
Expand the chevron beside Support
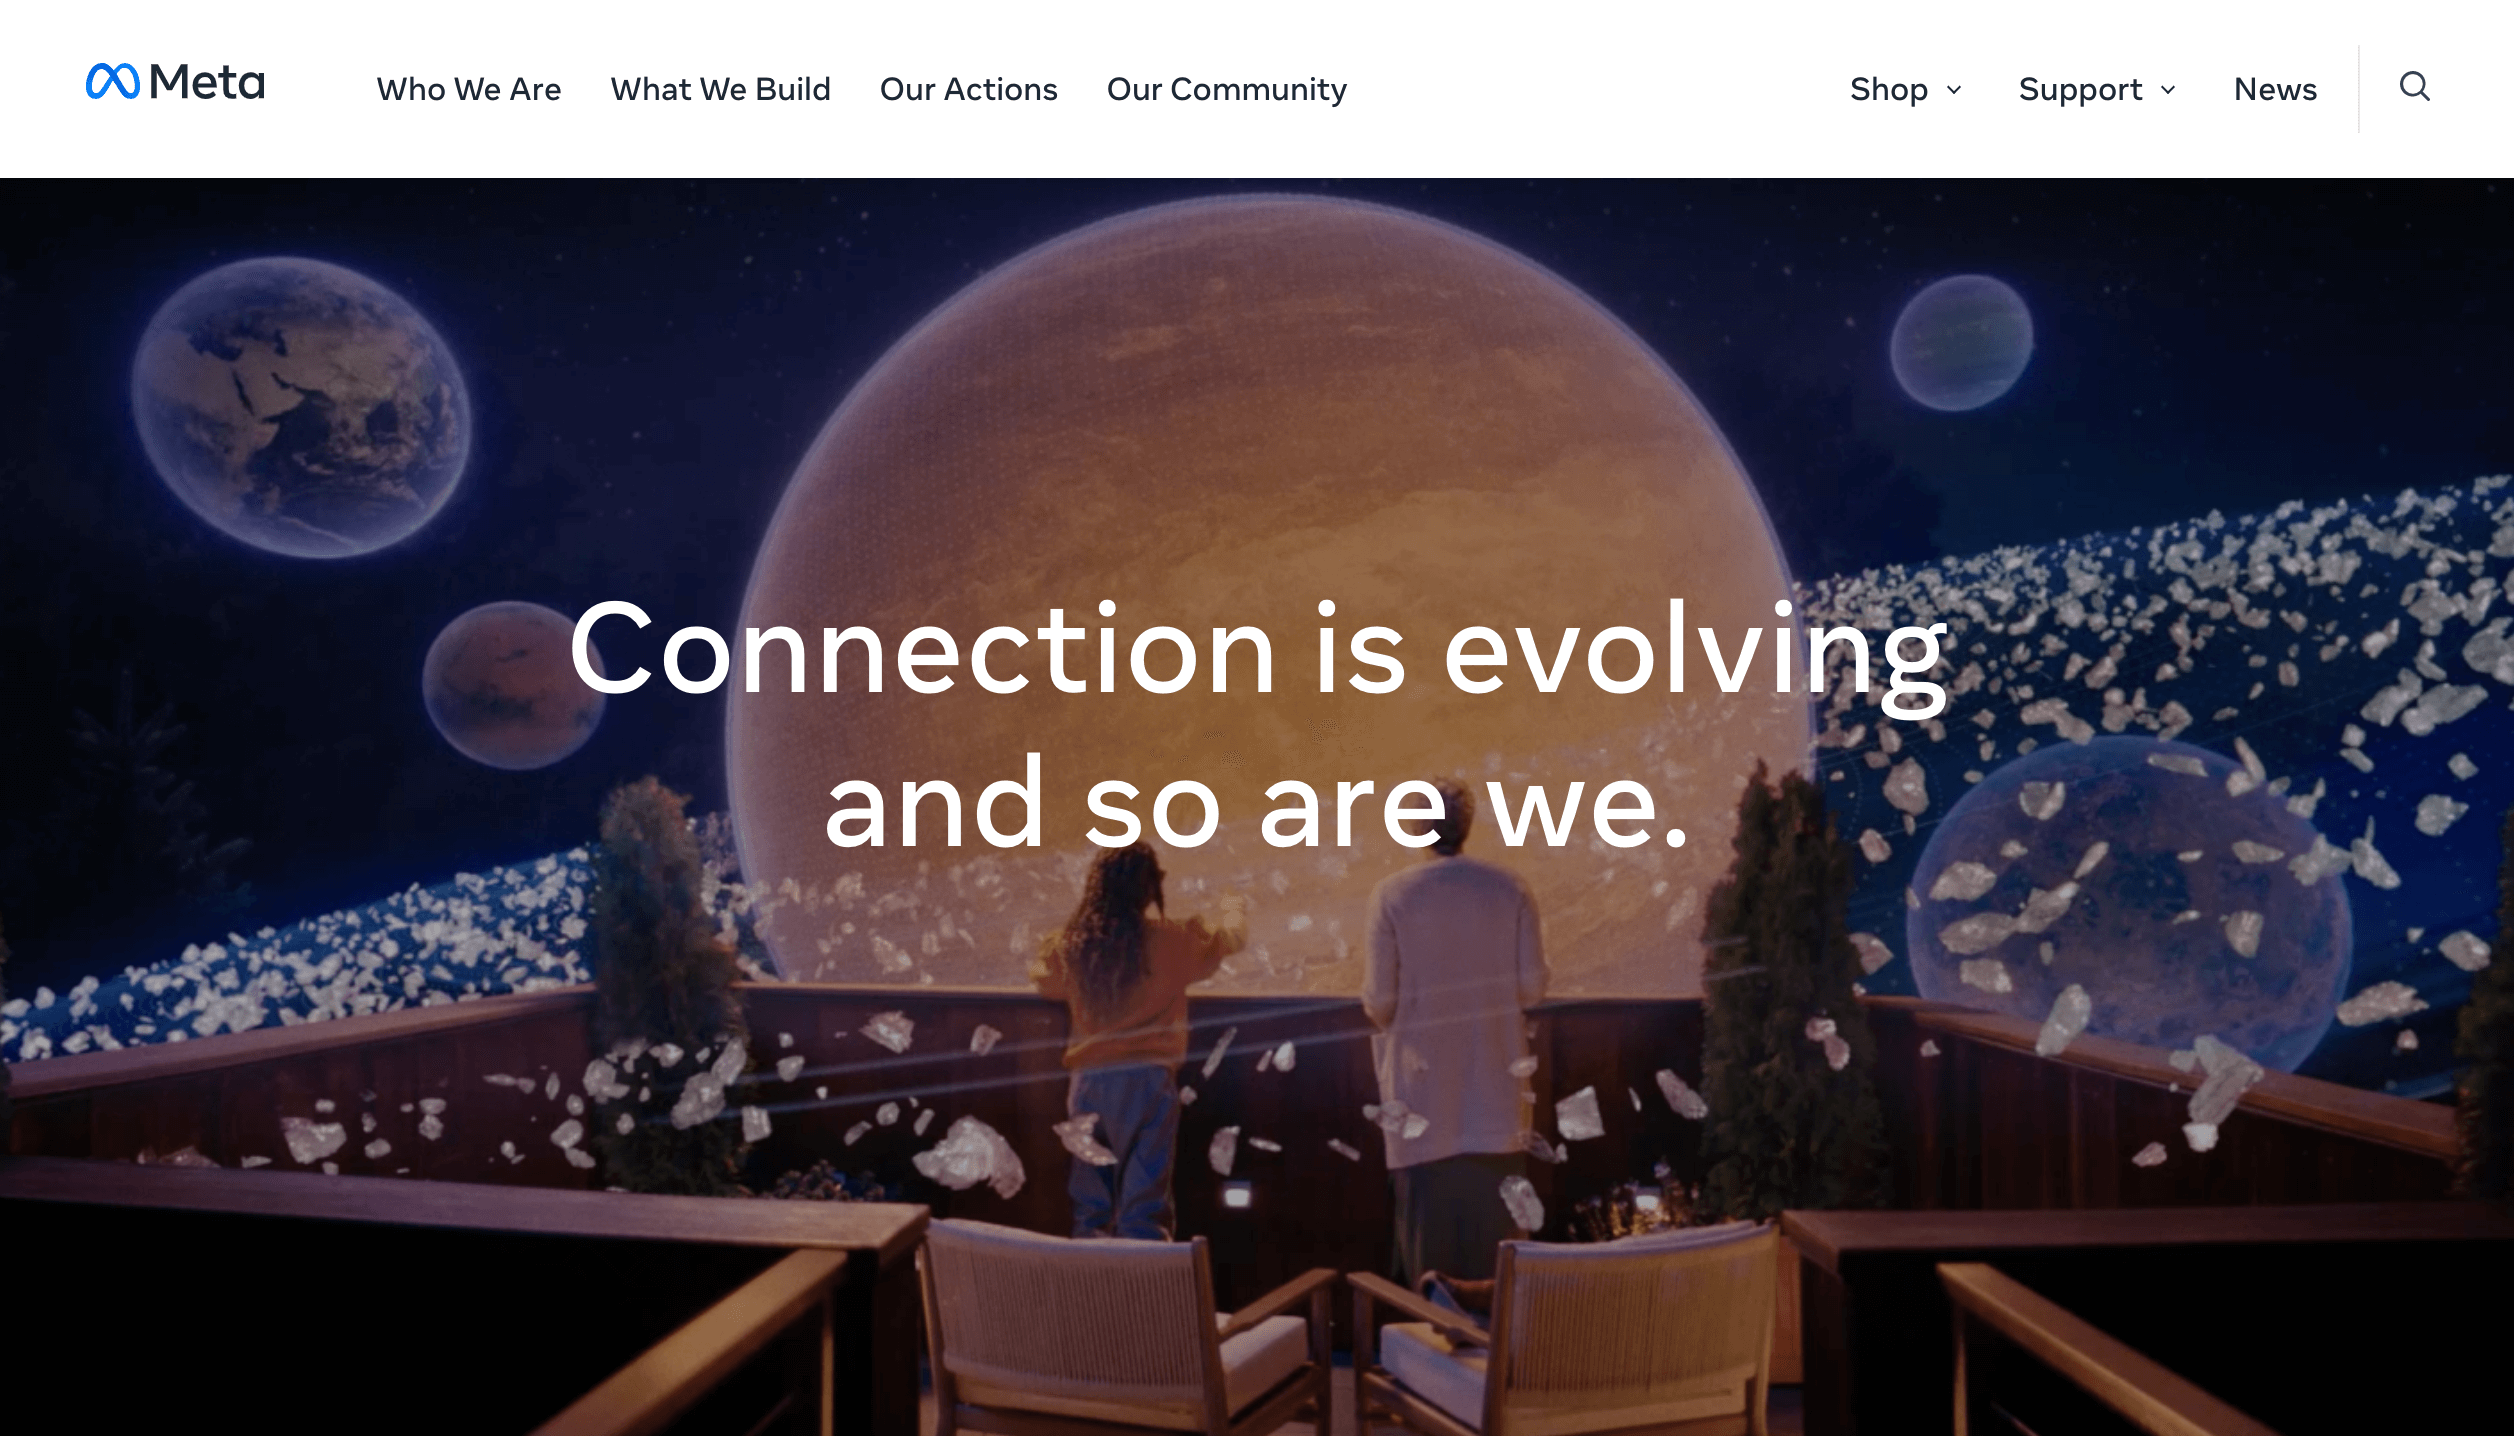(2167, 90)
